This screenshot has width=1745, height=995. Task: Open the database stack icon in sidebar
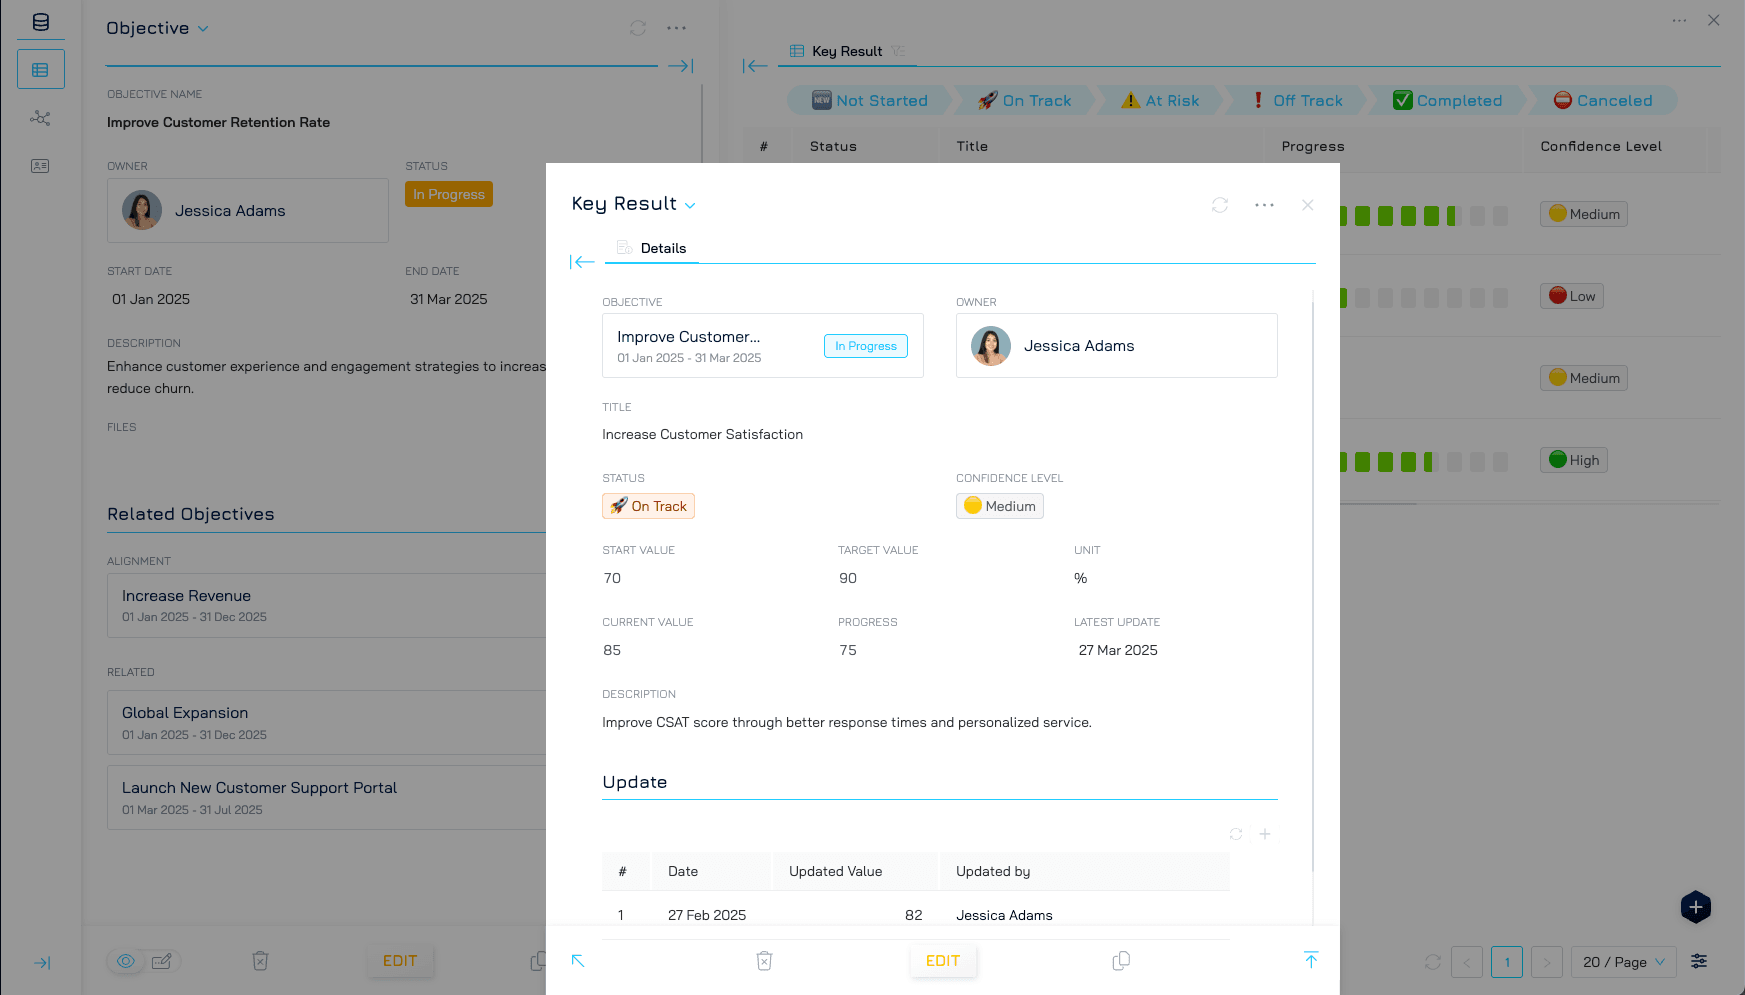[x=41, y=22]
